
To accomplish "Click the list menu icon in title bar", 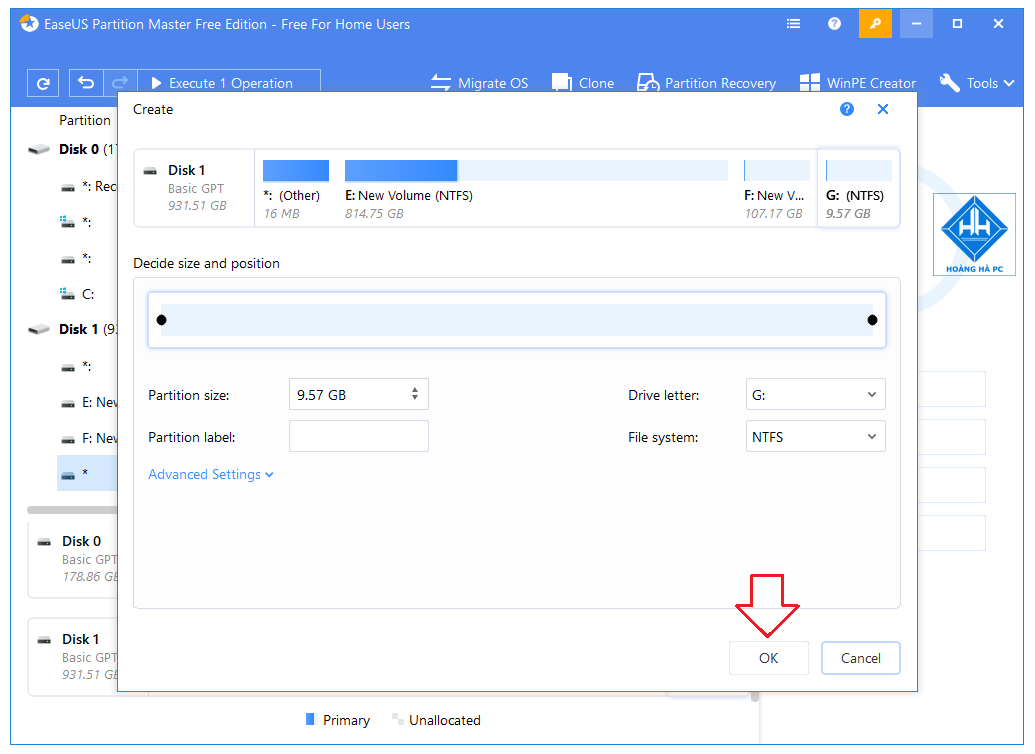I will (793, 23).
